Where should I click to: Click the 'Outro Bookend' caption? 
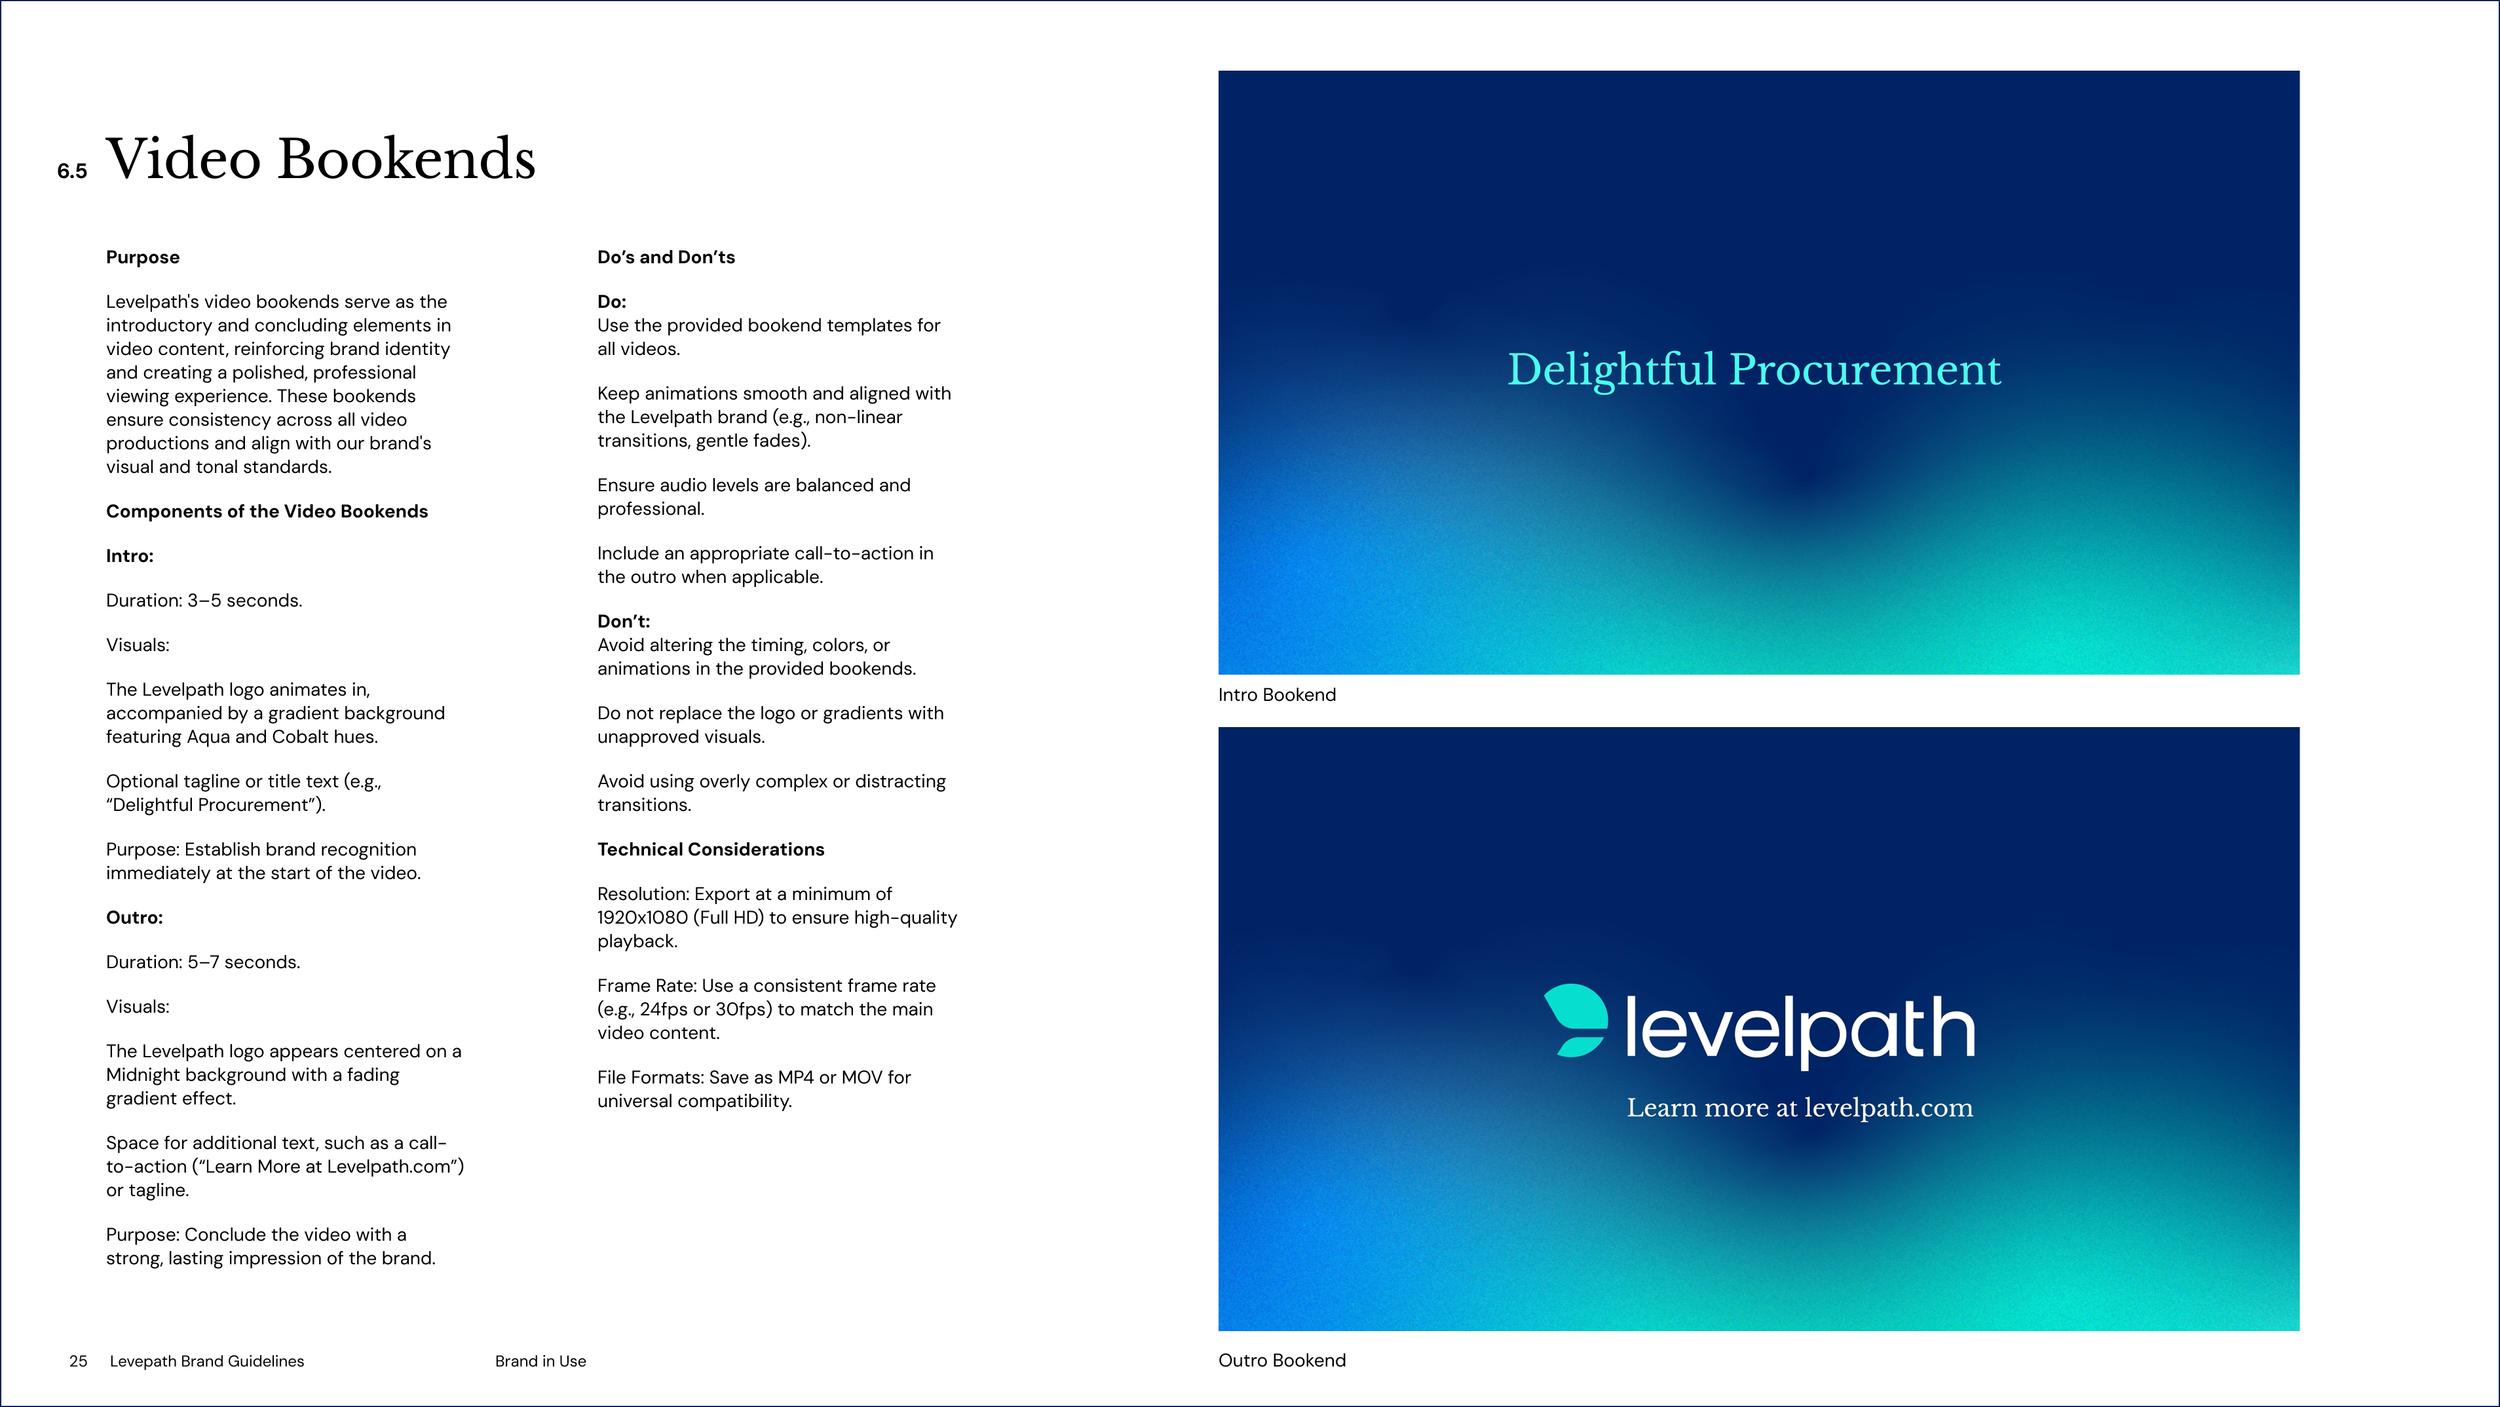point(1282,1360)
